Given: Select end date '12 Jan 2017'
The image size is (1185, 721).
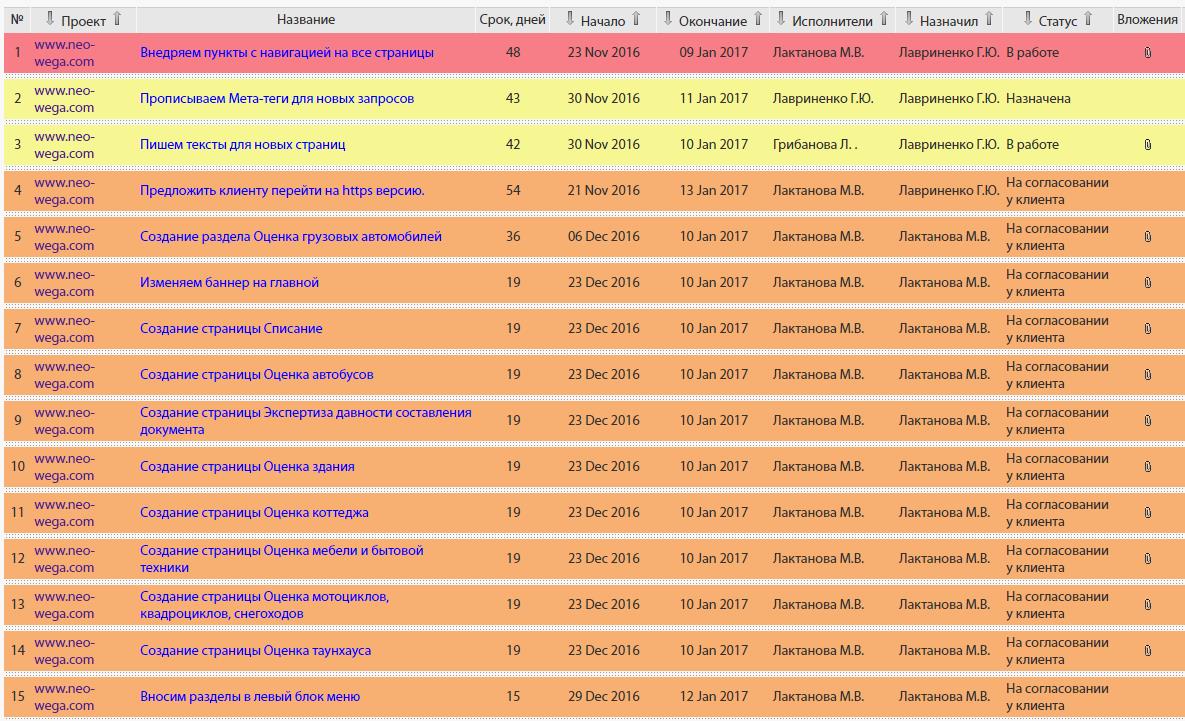Looking at the screenshot, I should (x=713, y=697).
